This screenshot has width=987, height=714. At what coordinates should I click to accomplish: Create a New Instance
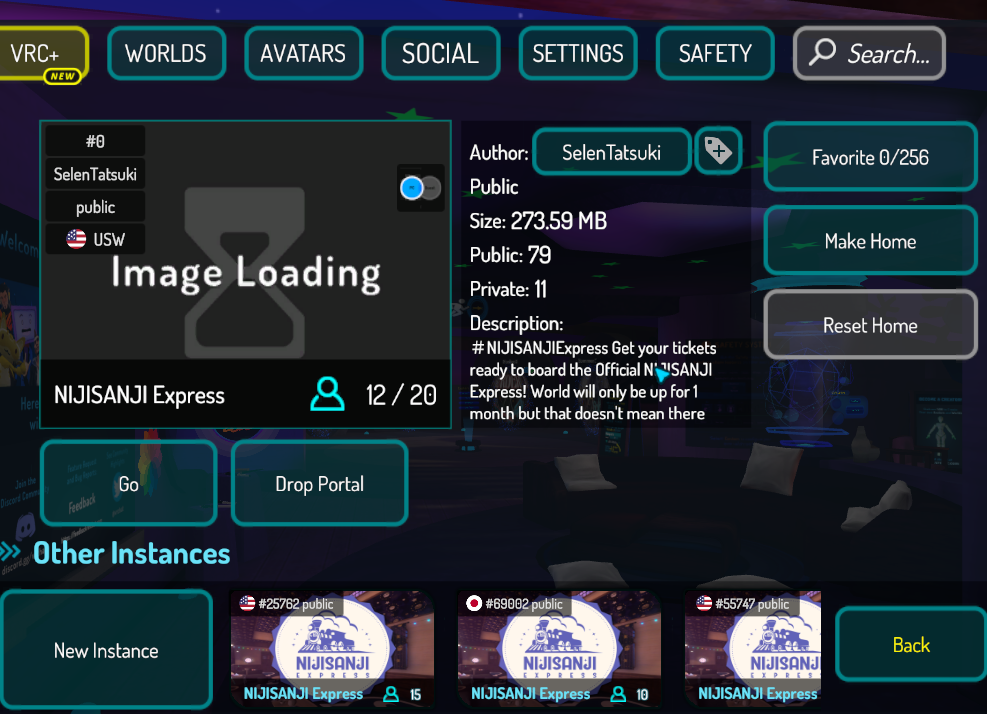click(x=106, y=650)
